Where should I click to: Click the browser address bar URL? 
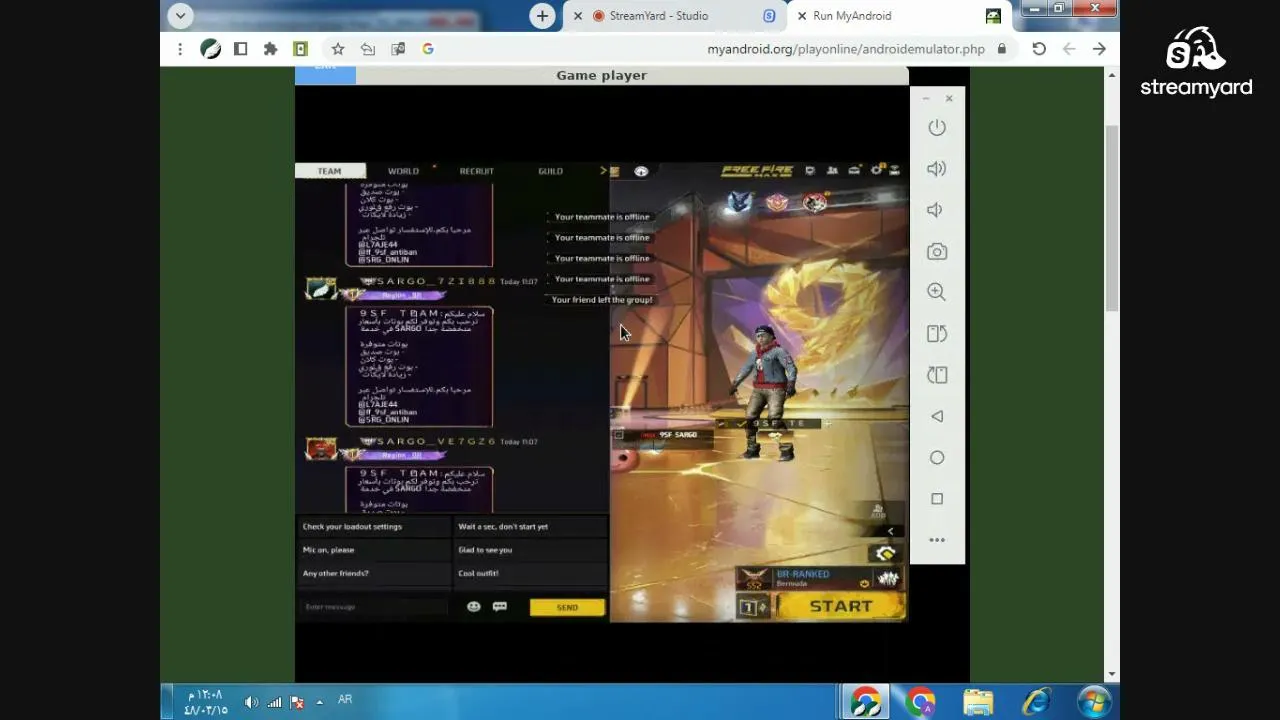coord(846,49)
